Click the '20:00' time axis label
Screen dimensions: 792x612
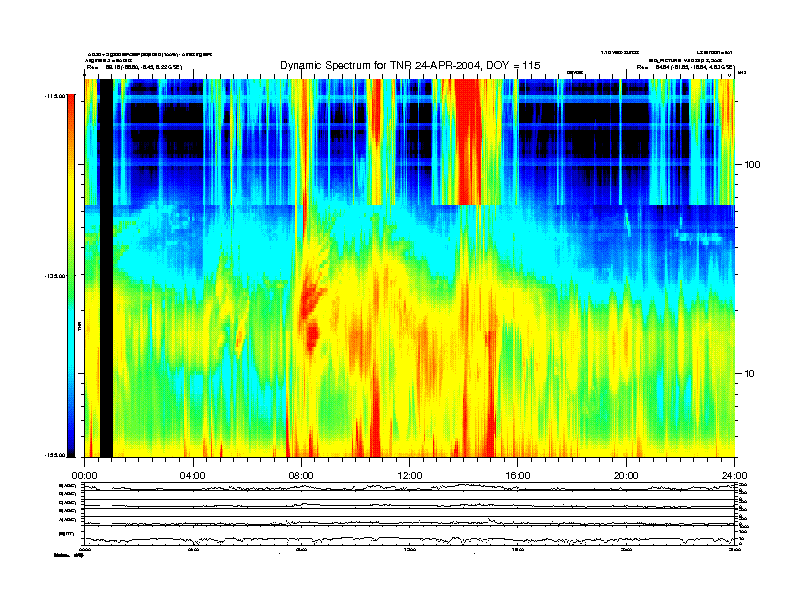626,476
